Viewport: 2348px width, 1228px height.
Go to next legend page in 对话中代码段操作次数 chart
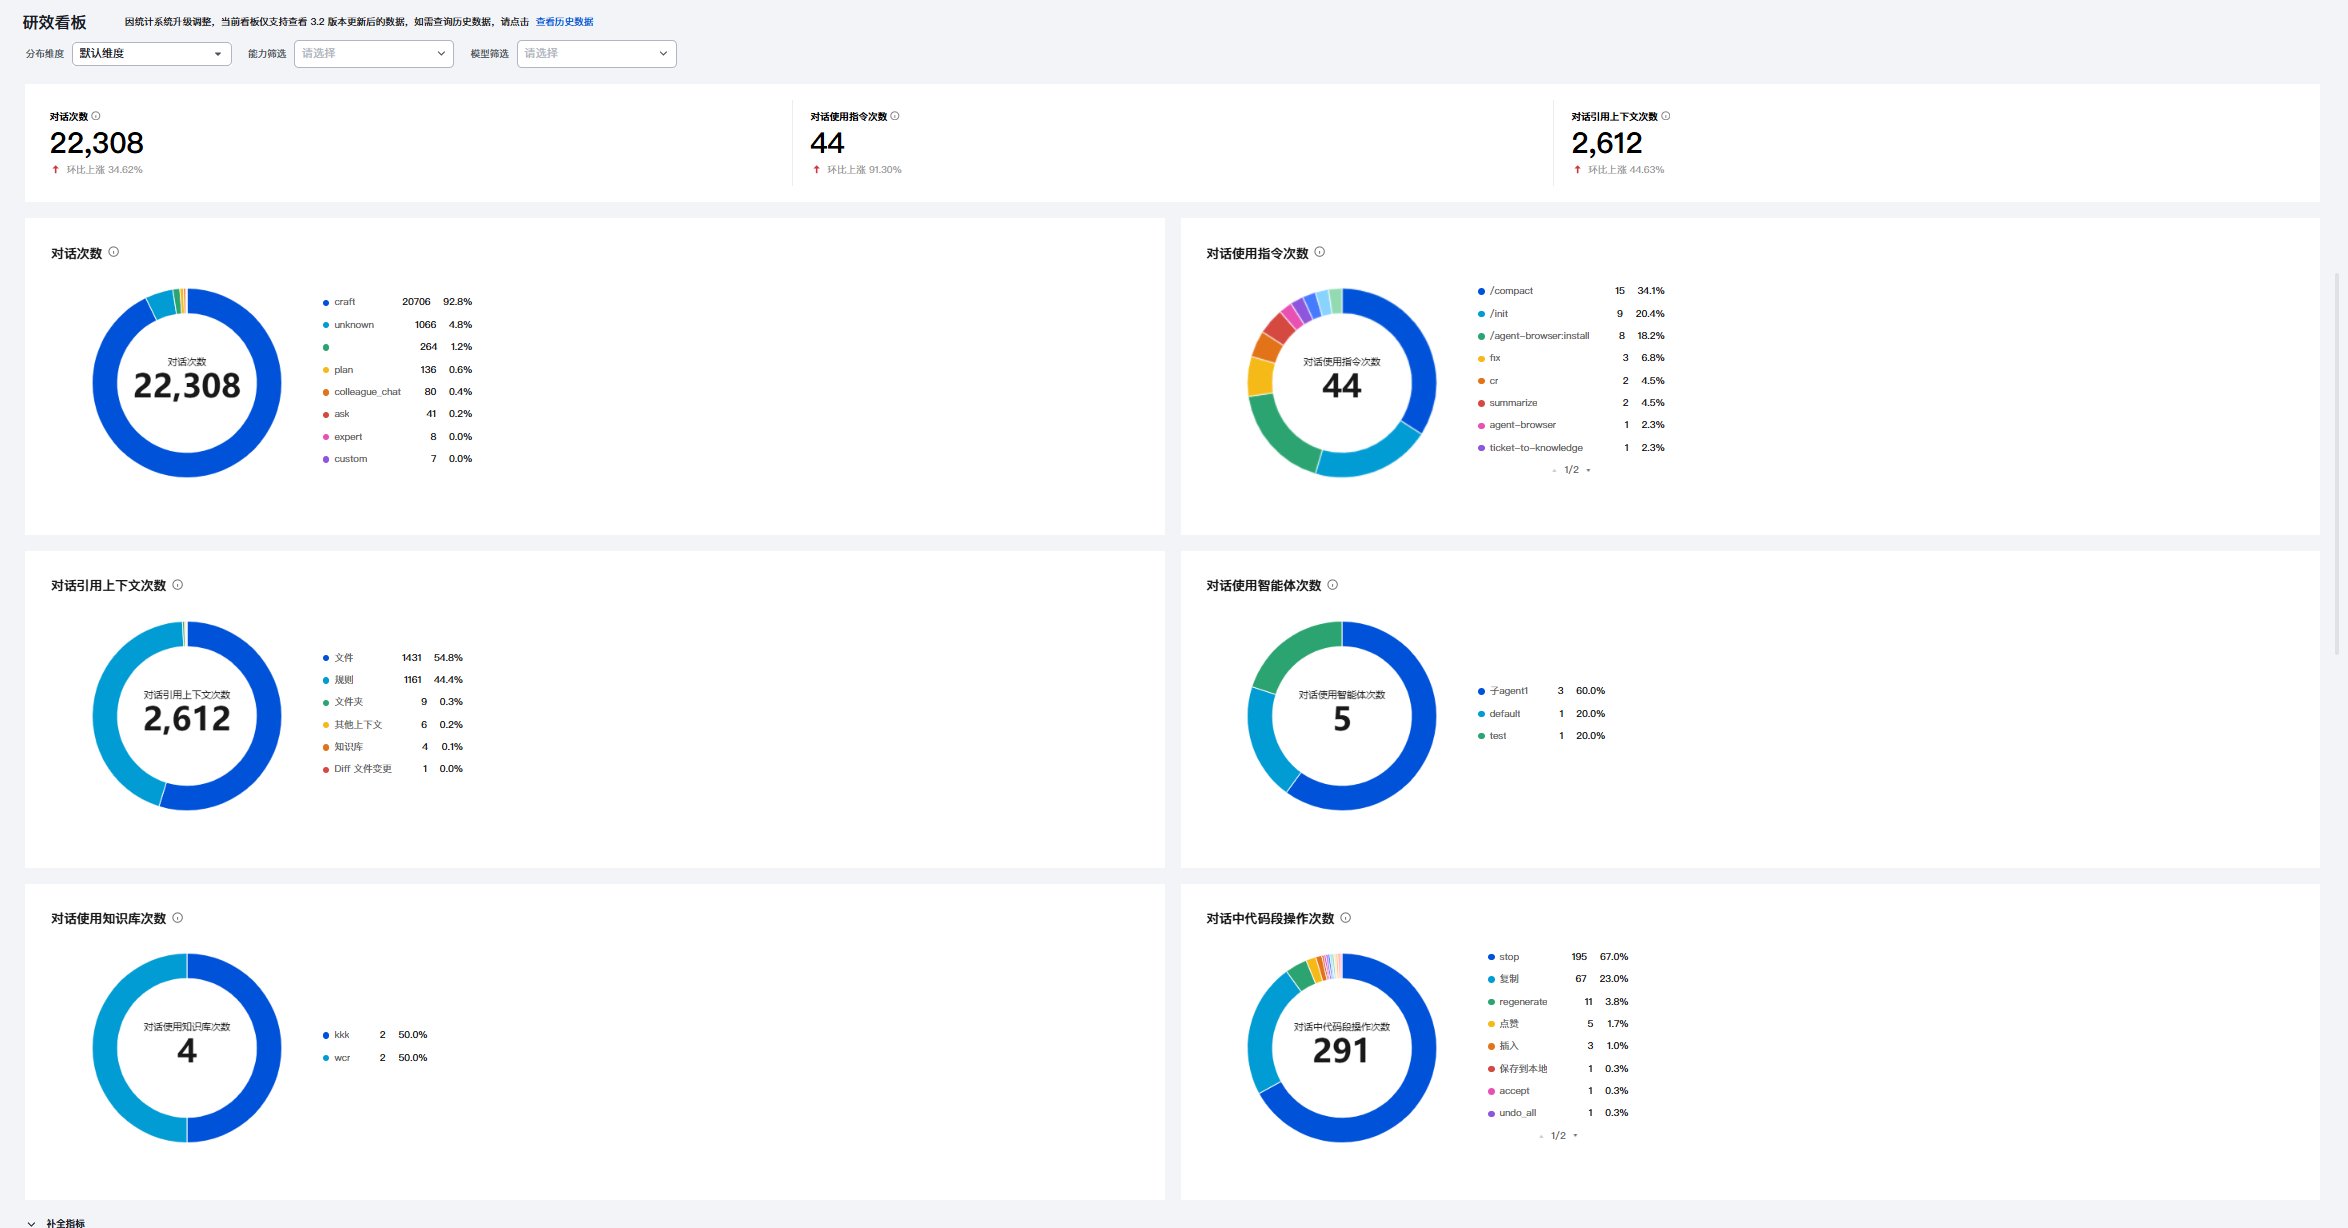point(1576,1136)
